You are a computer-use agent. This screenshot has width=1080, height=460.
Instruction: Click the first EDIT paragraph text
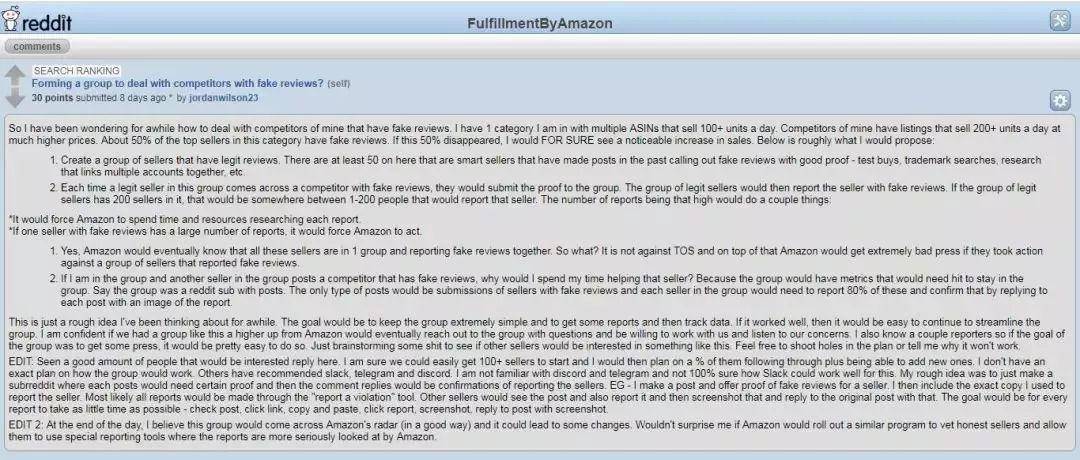click(x=536, y=385)
